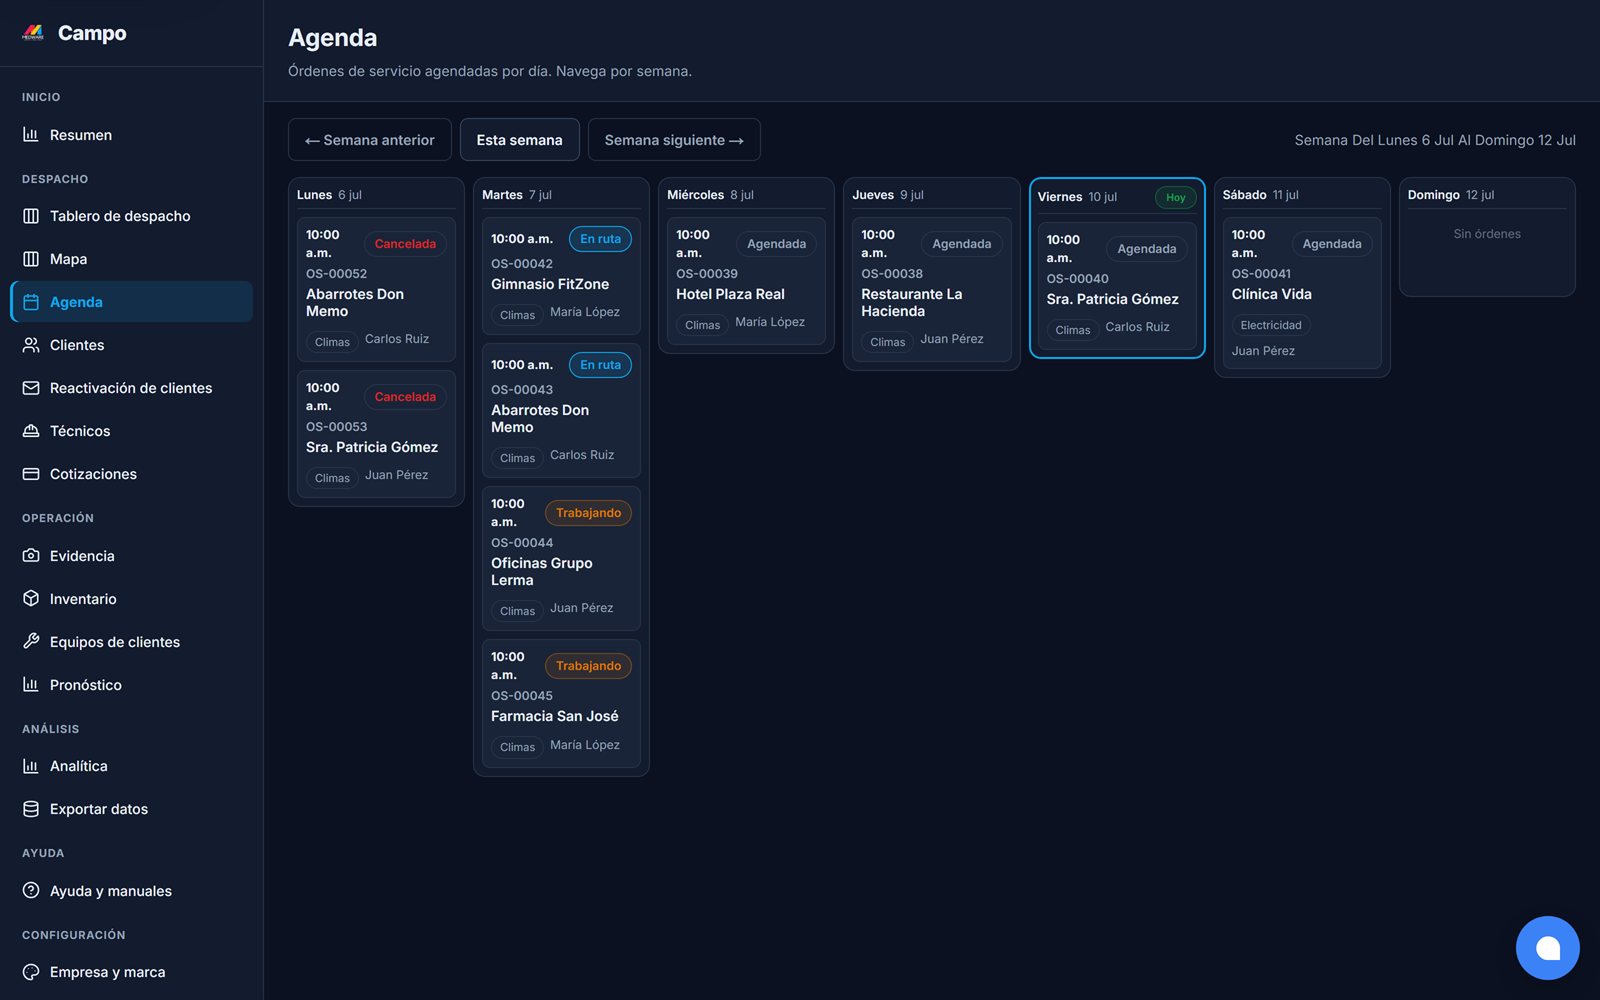This screenshot has width=1600, height=1000.
Task: Open the Clientes people icon
Action: [31, 345]
